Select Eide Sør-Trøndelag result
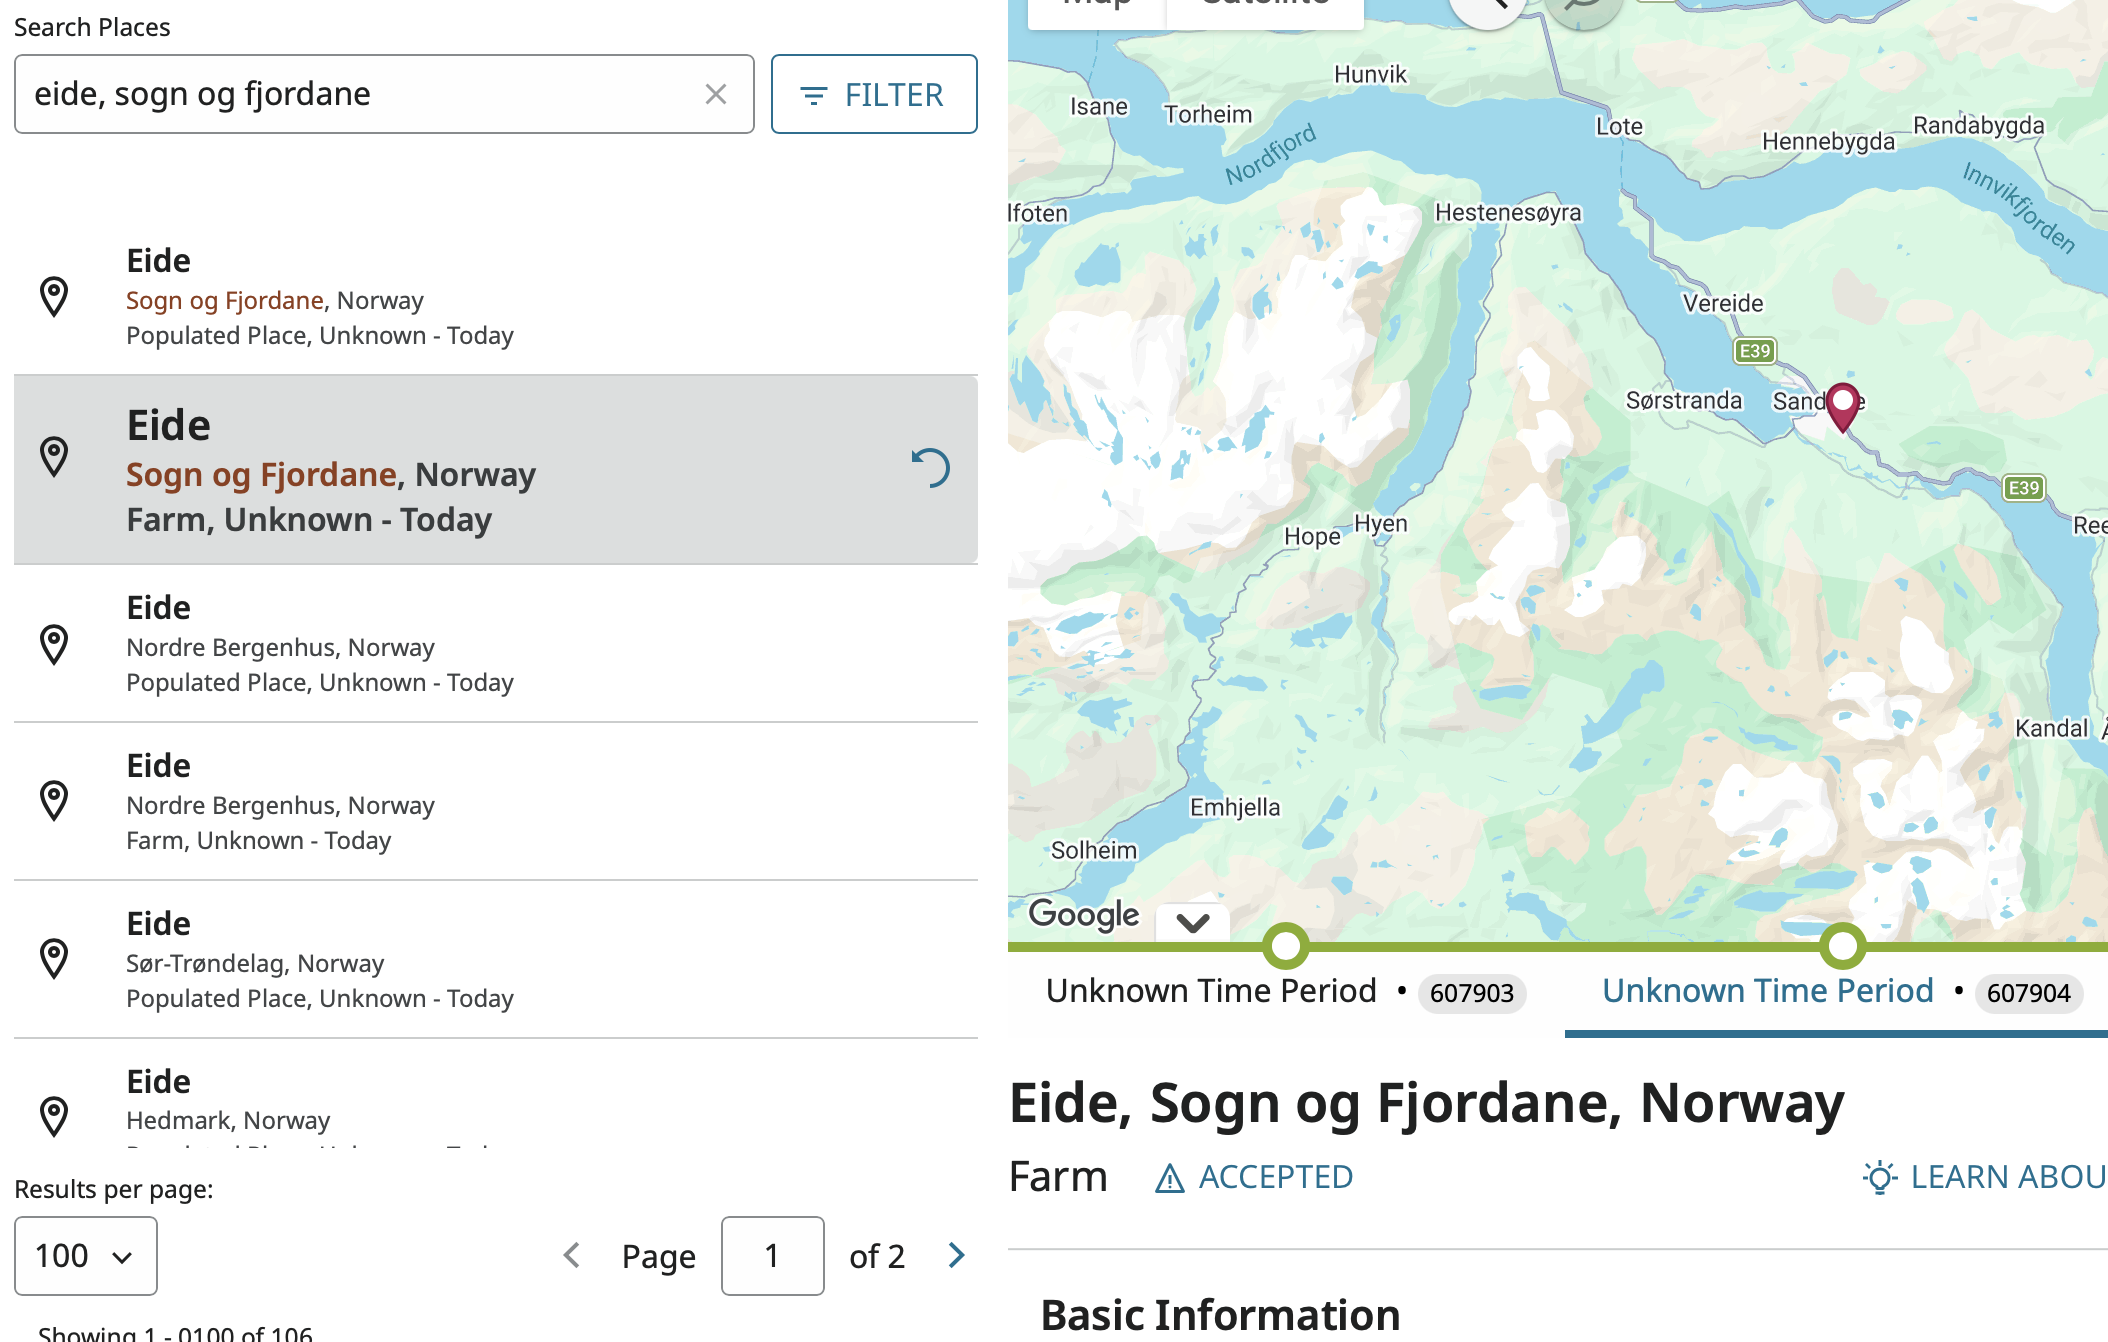The height and width of the screenshot is (1342, 2108). click(x=496, y=960)
